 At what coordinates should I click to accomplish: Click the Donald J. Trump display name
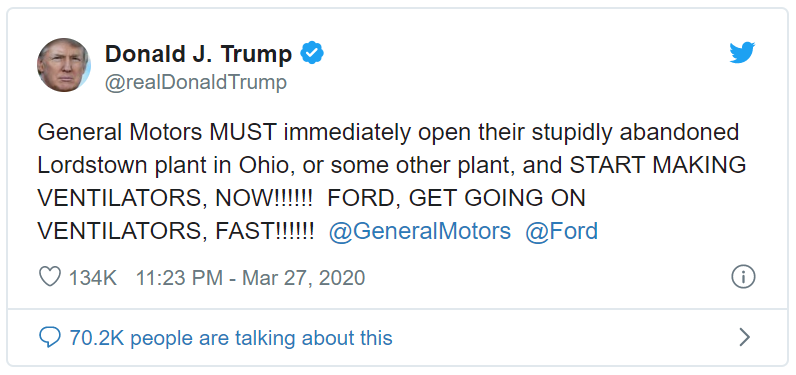coord(198,54)
